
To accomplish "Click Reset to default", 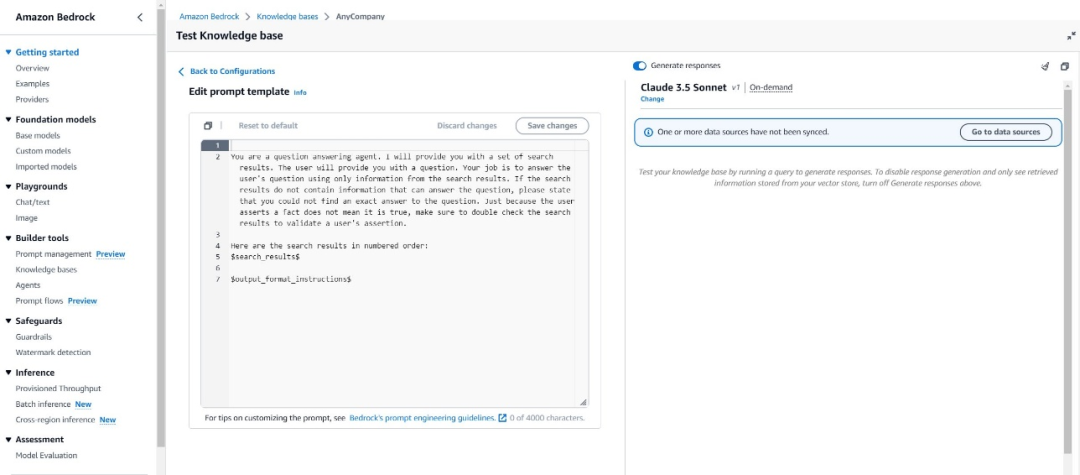I will pos(268,126).
